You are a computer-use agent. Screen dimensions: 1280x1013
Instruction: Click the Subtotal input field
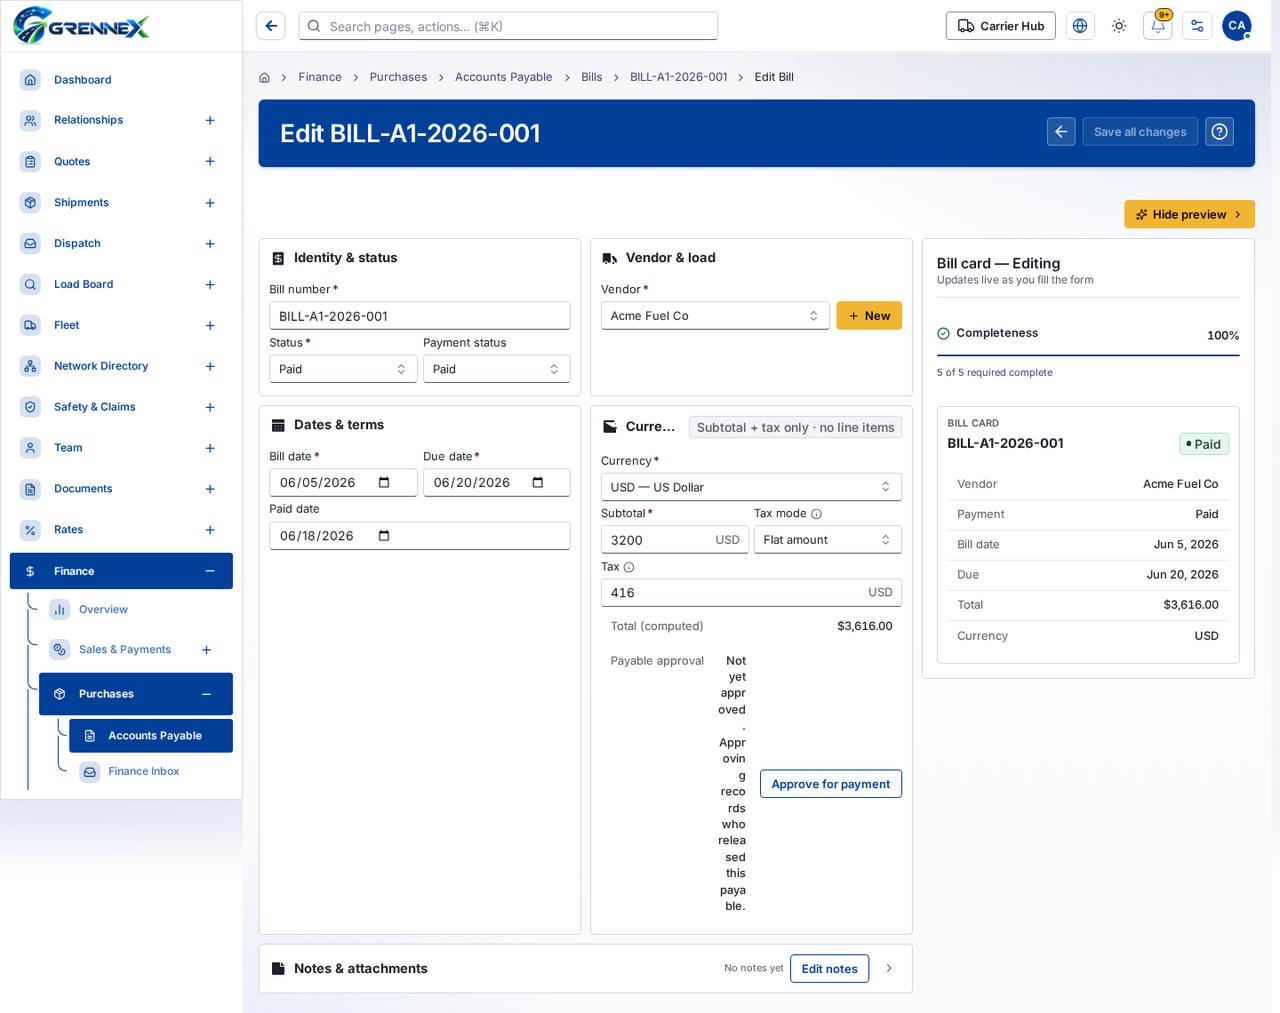tap(675, 540)
